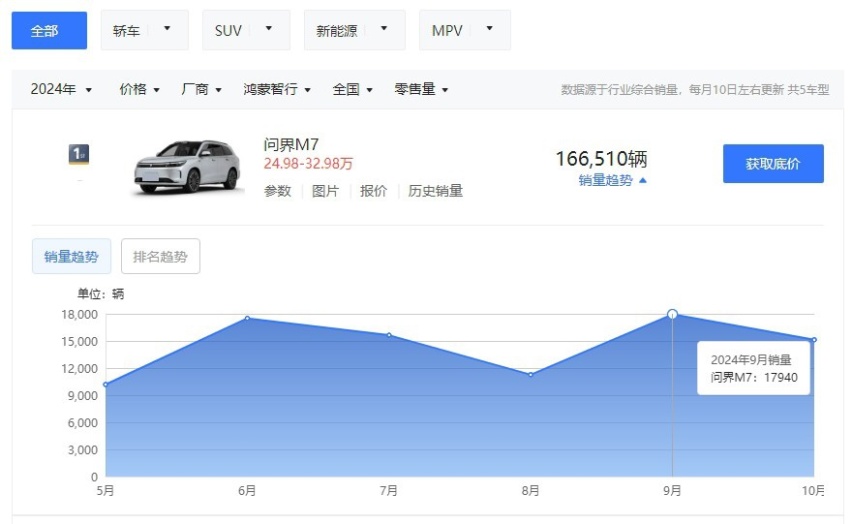The width and height of the screenshot is (852, 524).
Task: Click the 单位：辆 chart unit label
Action: pyautogui.click(x=101, y=294)
